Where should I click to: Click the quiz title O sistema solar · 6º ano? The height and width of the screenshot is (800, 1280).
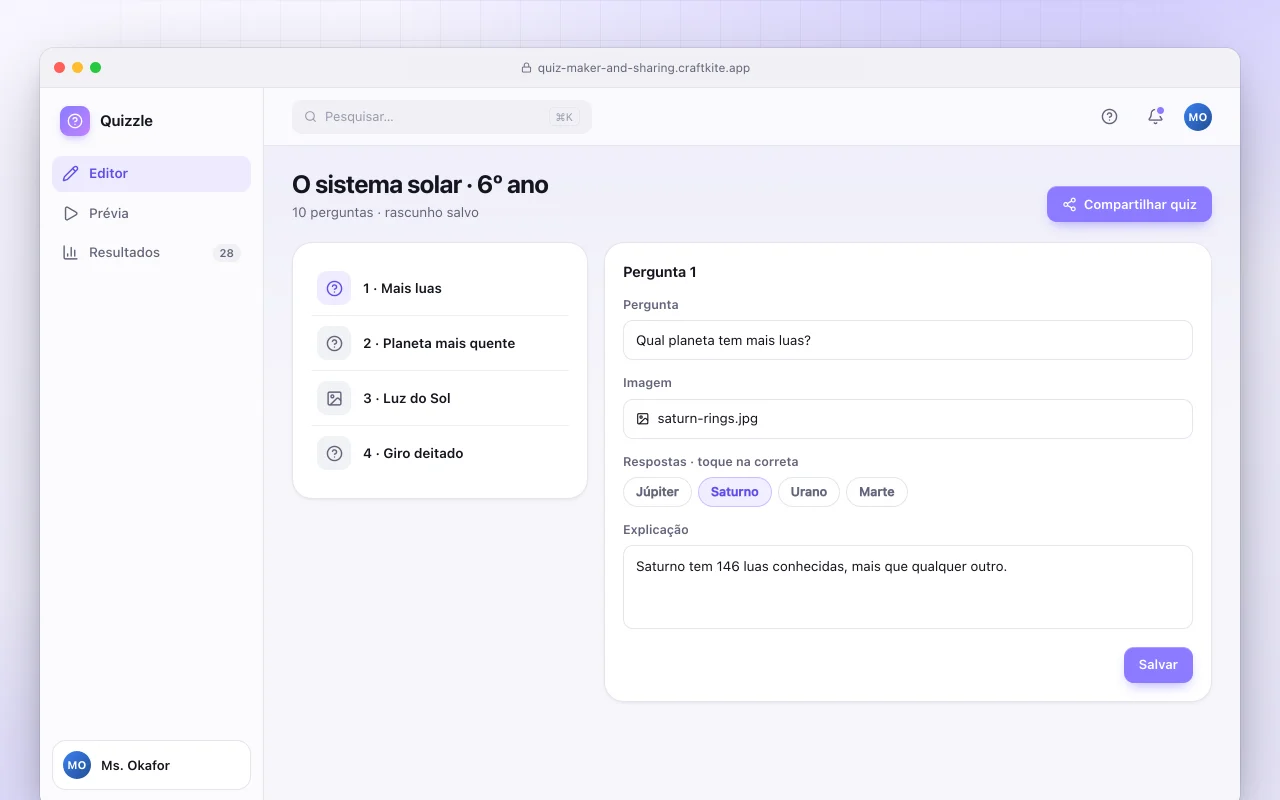point(420,185)
